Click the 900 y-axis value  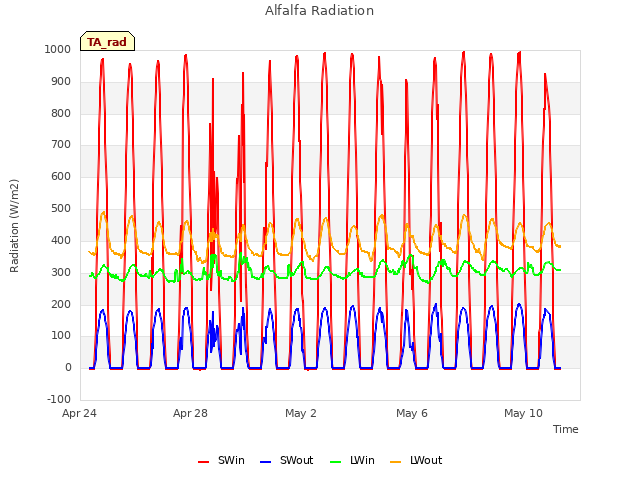(x=61, y=82)
